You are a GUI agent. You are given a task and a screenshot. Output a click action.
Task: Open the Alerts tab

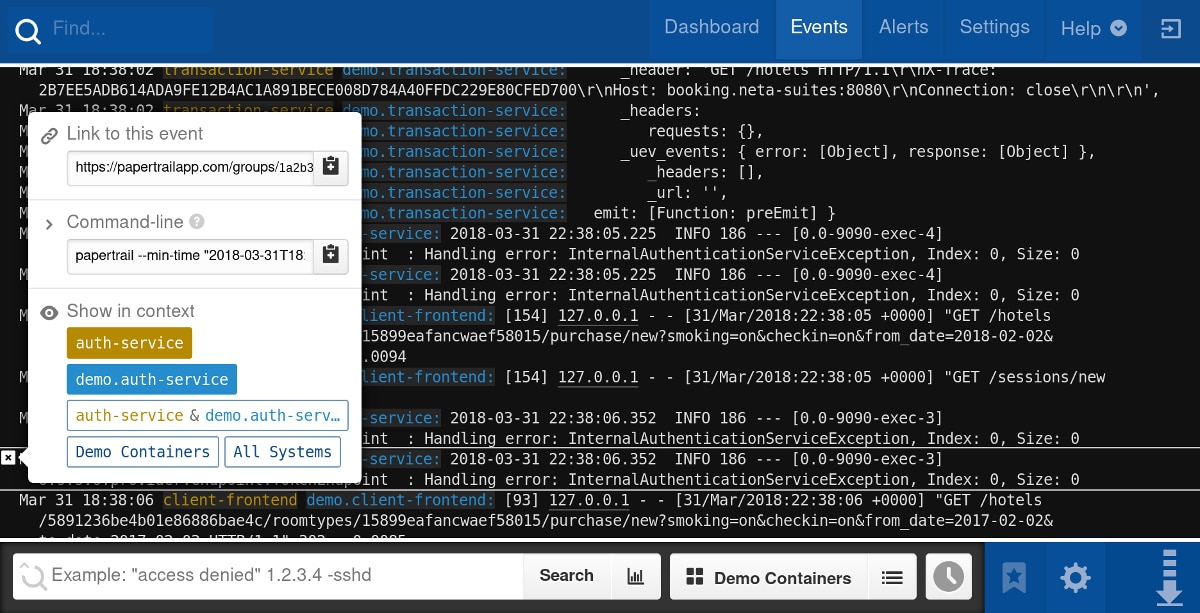click(904, 28)
